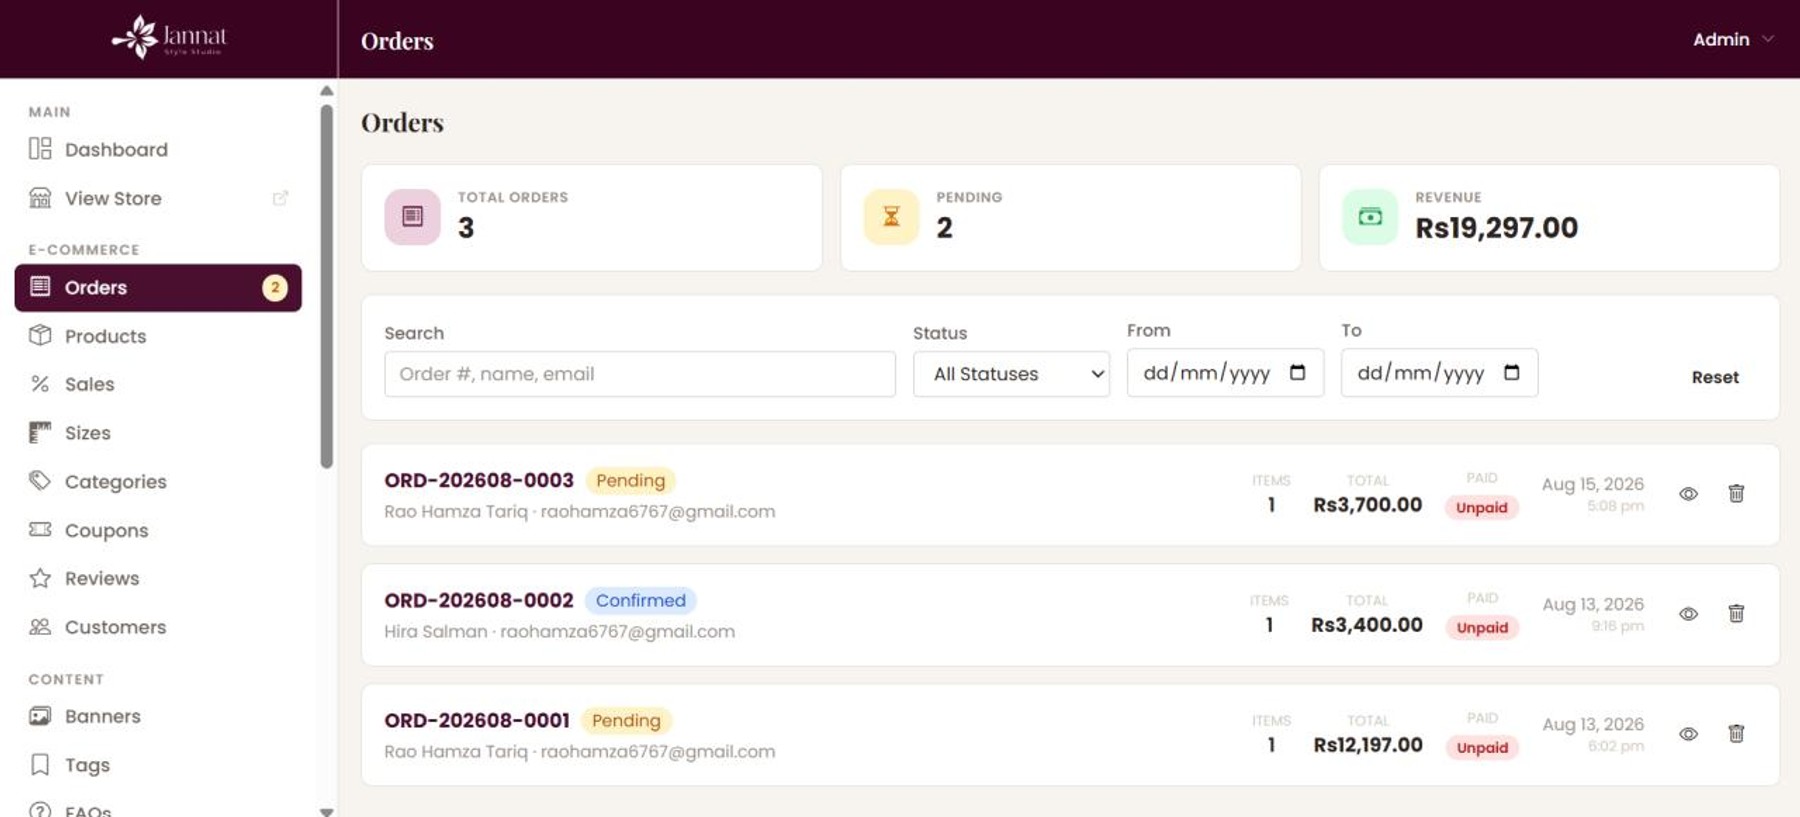Click the Jannat logo in header
The image size is (1800, 817).
(x=169, y=38)
